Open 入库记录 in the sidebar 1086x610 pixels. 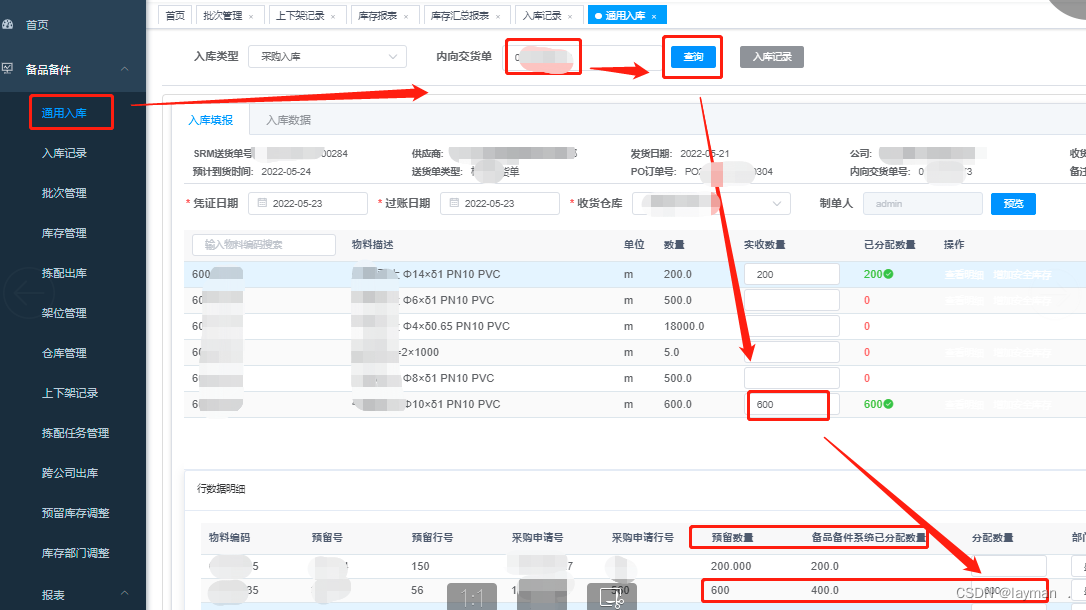[x=64, y=153]
